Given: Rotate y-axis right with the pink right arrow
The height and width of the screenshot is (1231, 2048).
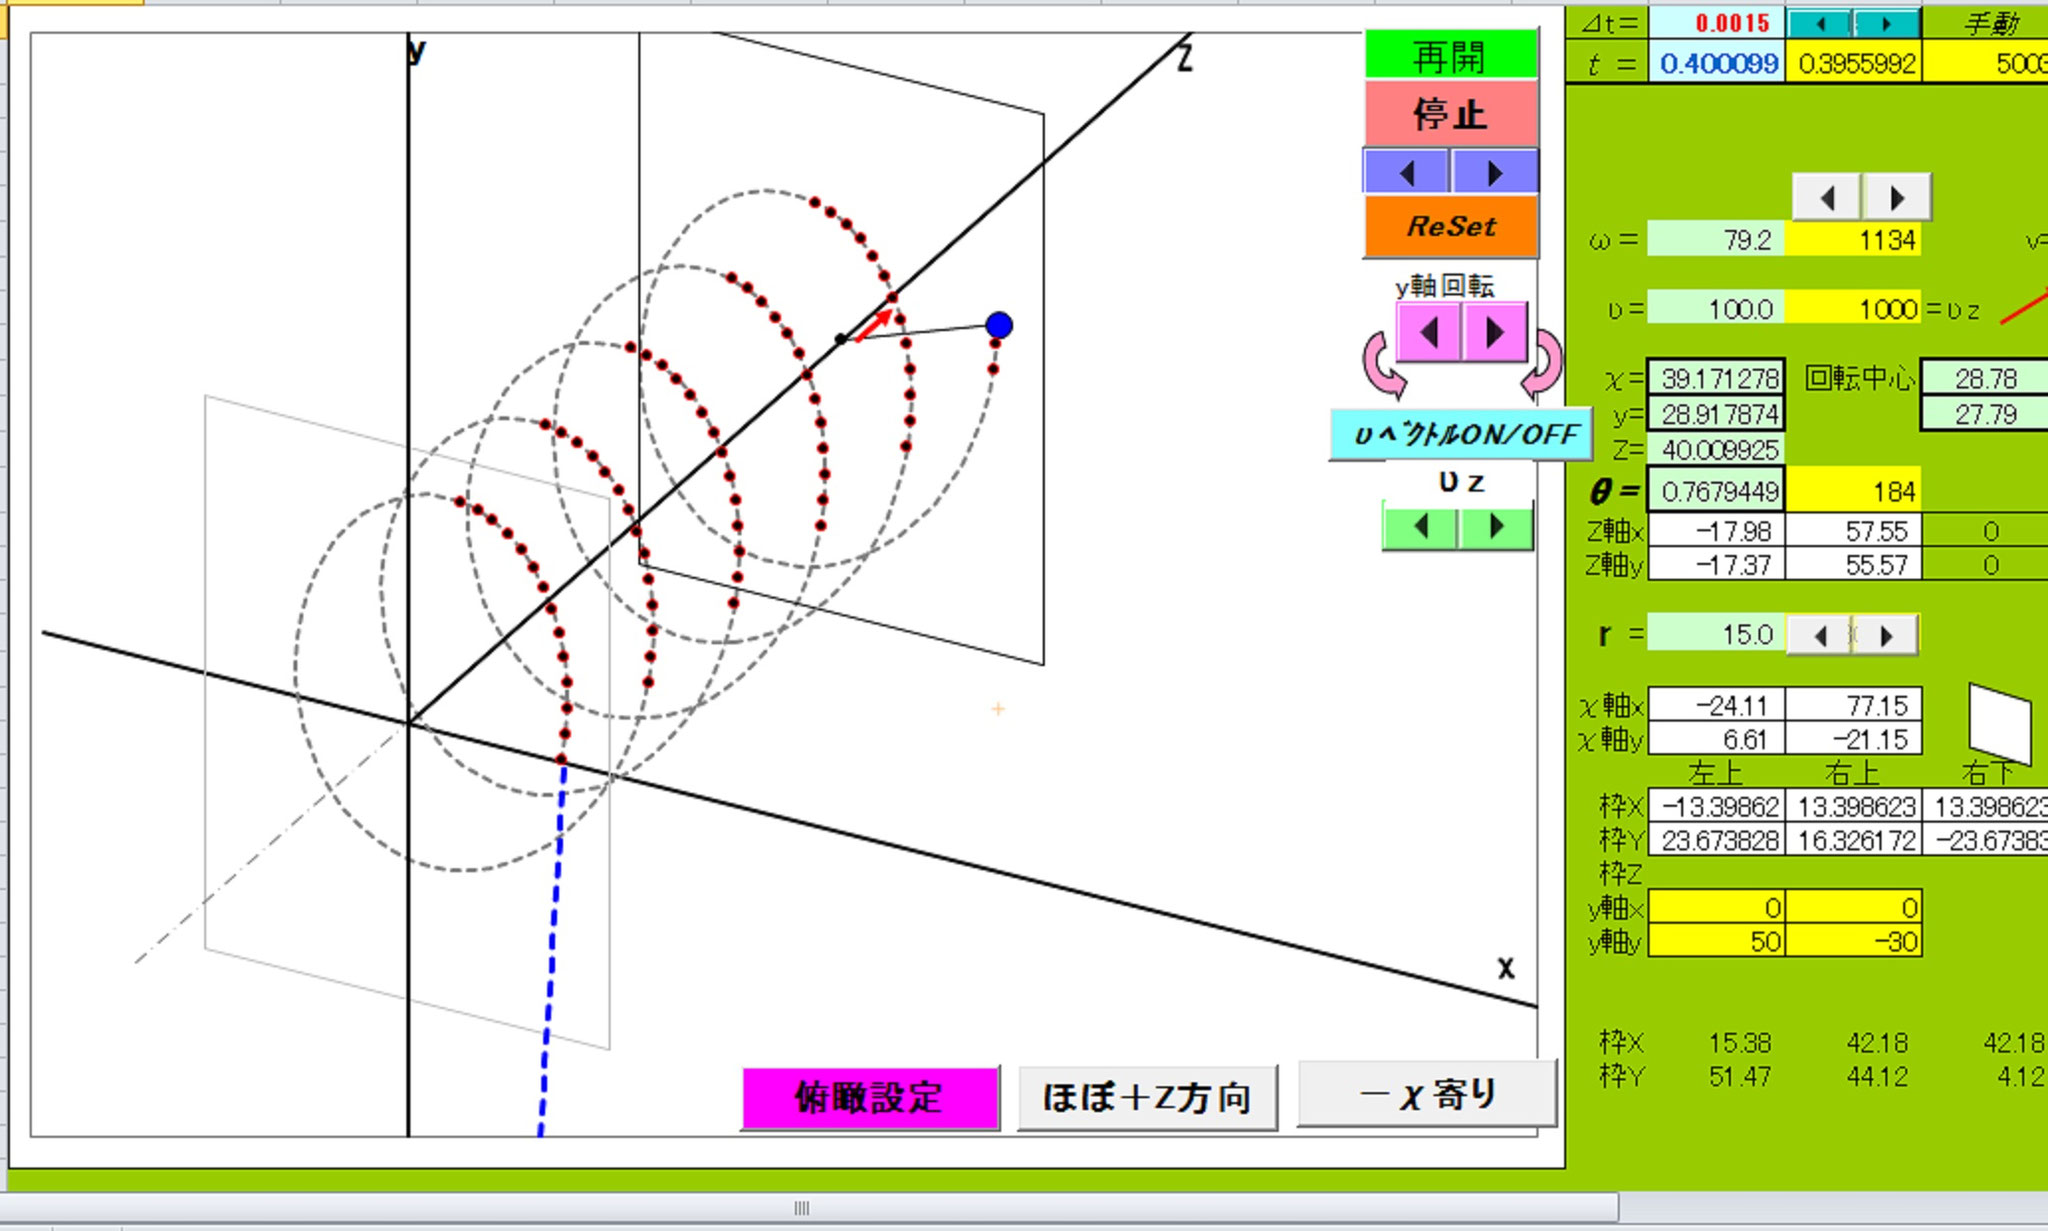Looking at the screenshot, I should 1494,332.
